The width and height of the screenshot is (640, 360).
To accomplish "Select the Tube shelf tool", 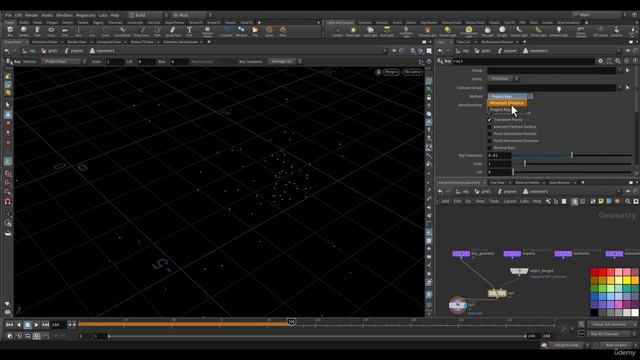I will click(x=37, y=31).
